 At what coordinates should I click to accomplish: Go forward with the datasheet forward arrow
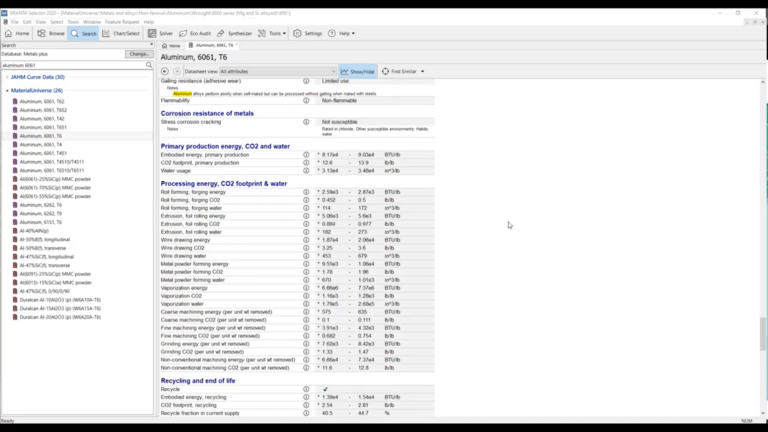(x=177, y=72)
